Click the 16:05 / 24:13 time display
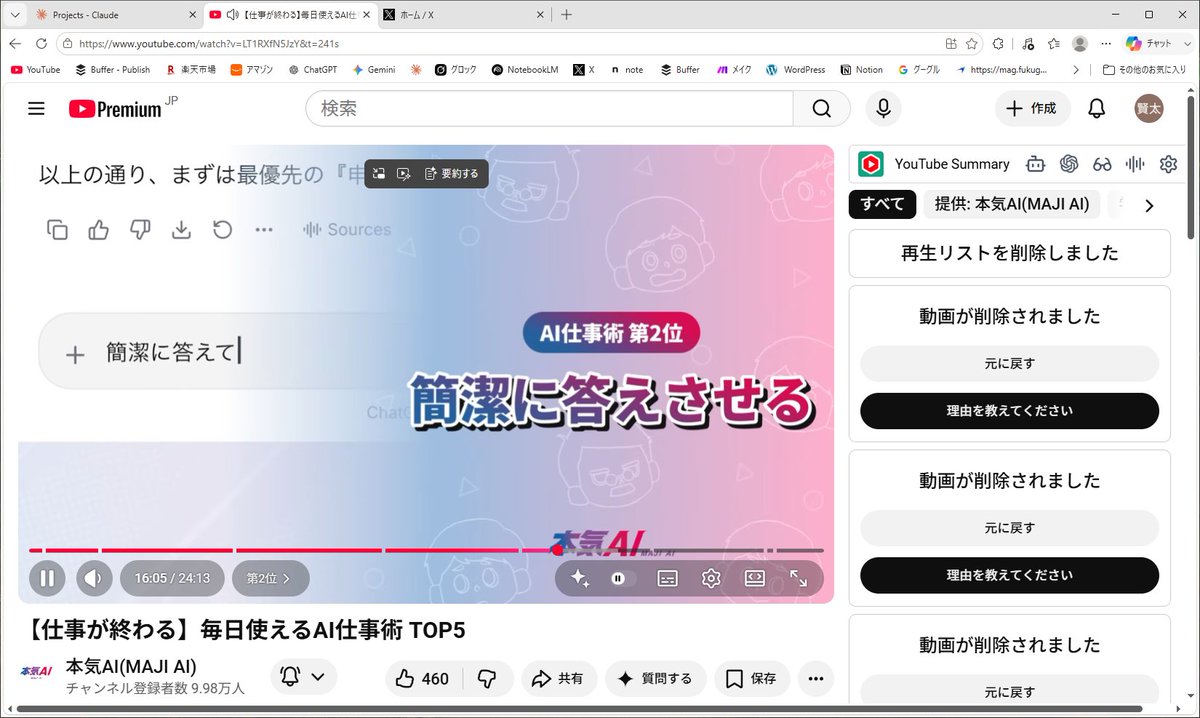Screen dimensions: 1200x718 pyautogui.click(x=172, y=578)
